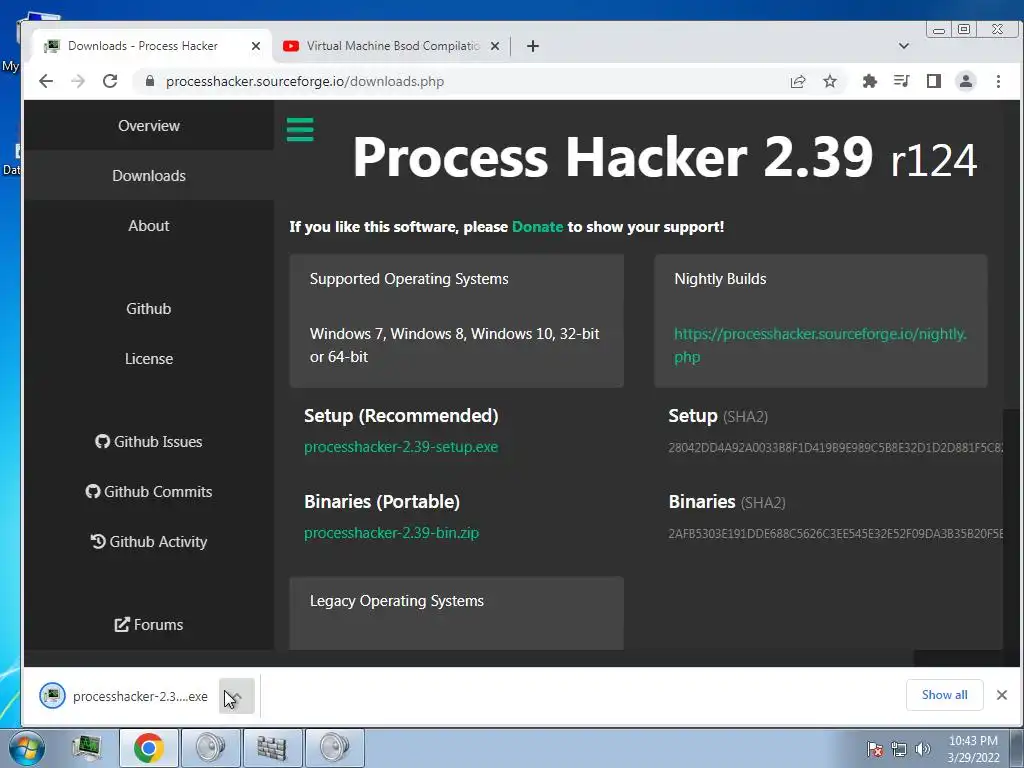
Task: Reload the page with the refresh icon
Action: tap(110, 81)
